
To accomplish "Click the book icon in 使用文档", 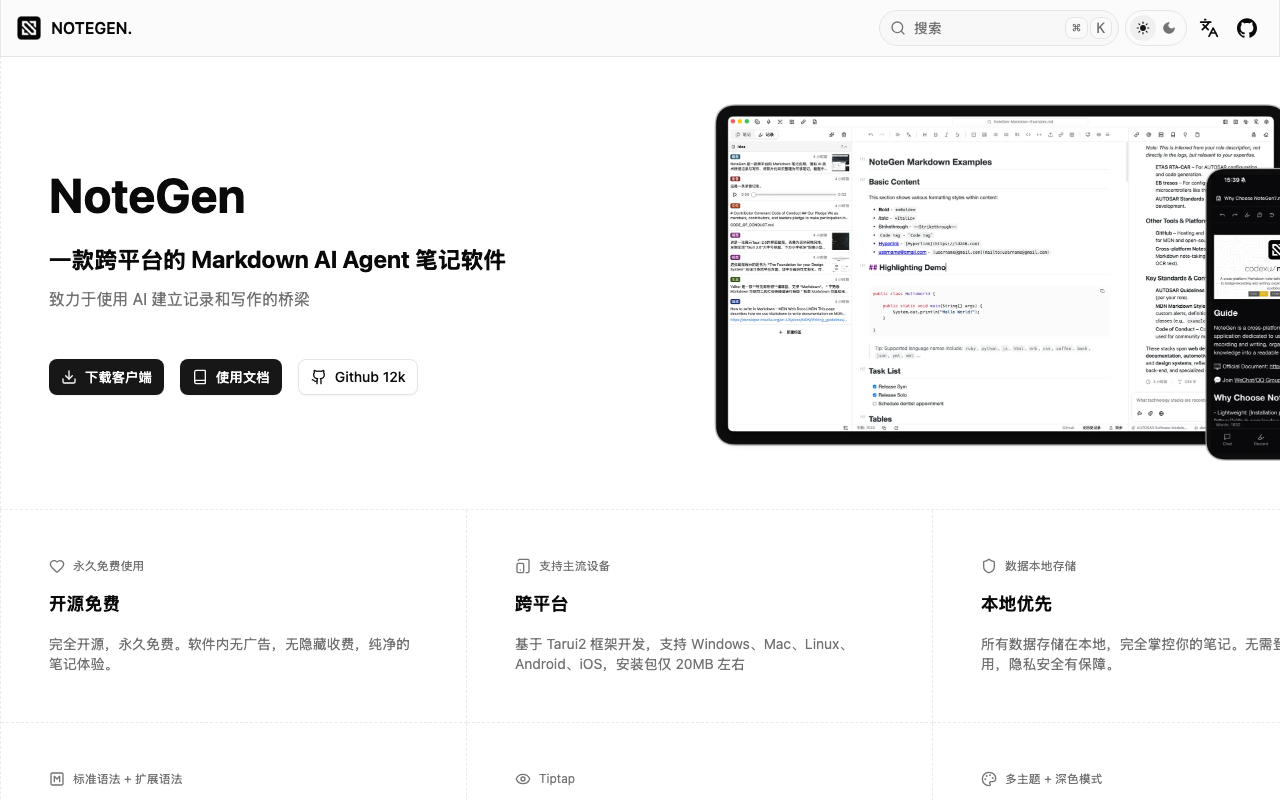I will pos(200,377).
